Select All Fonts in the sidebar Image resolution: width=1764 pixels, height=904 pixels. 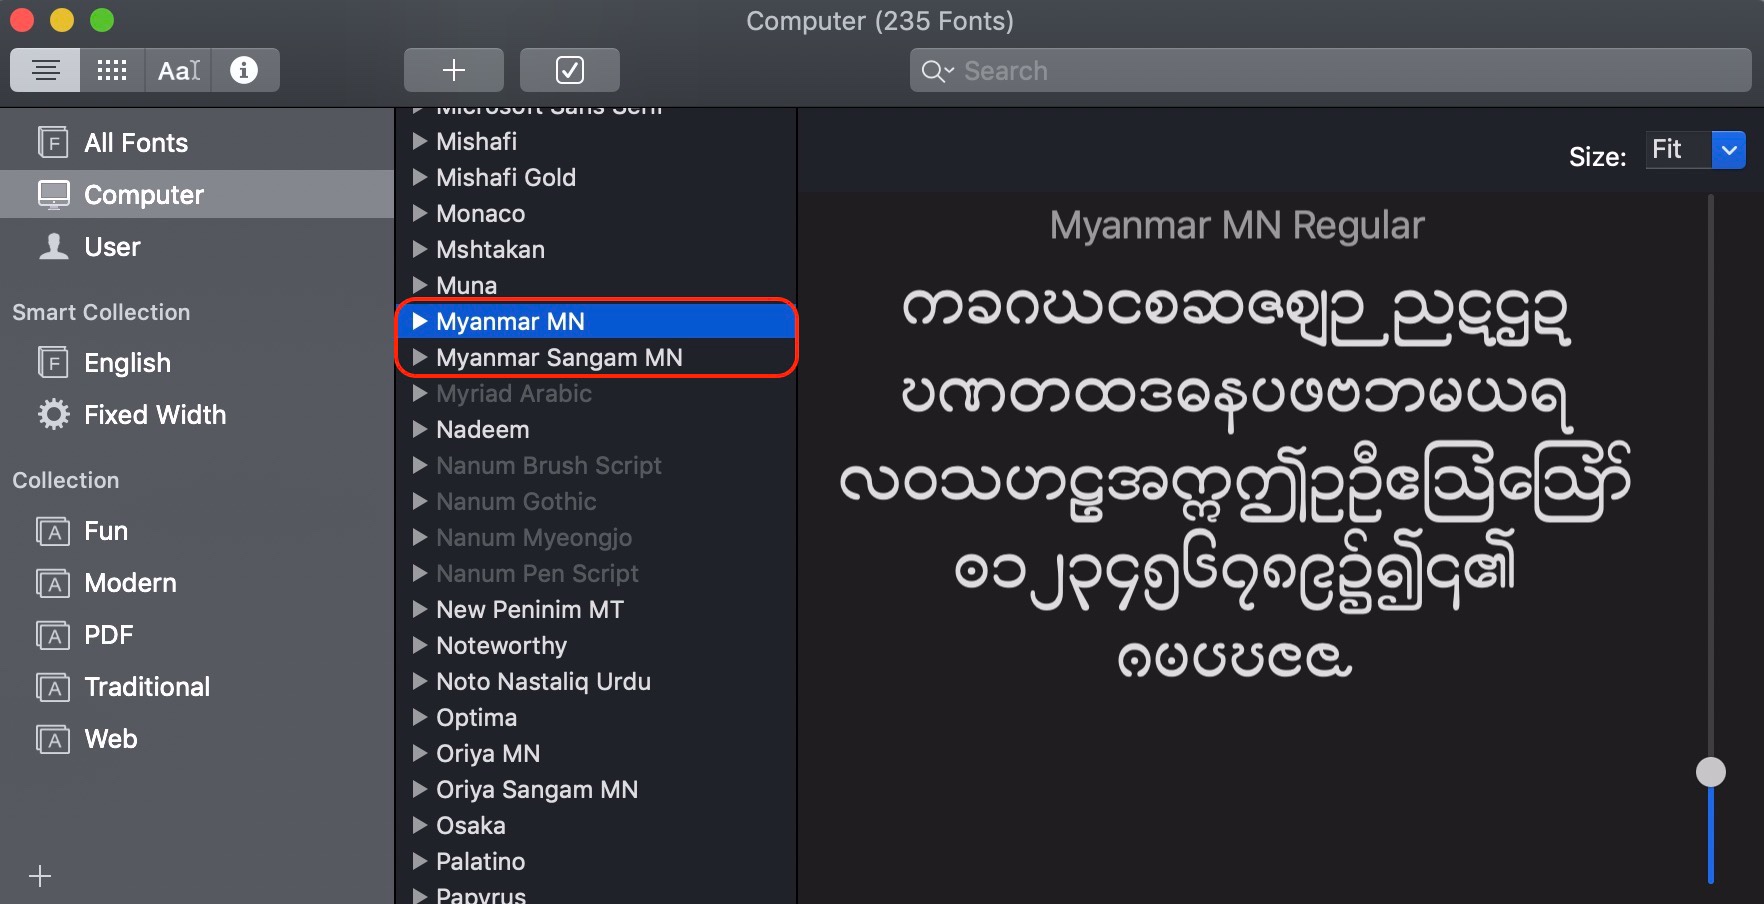(135, 142)
